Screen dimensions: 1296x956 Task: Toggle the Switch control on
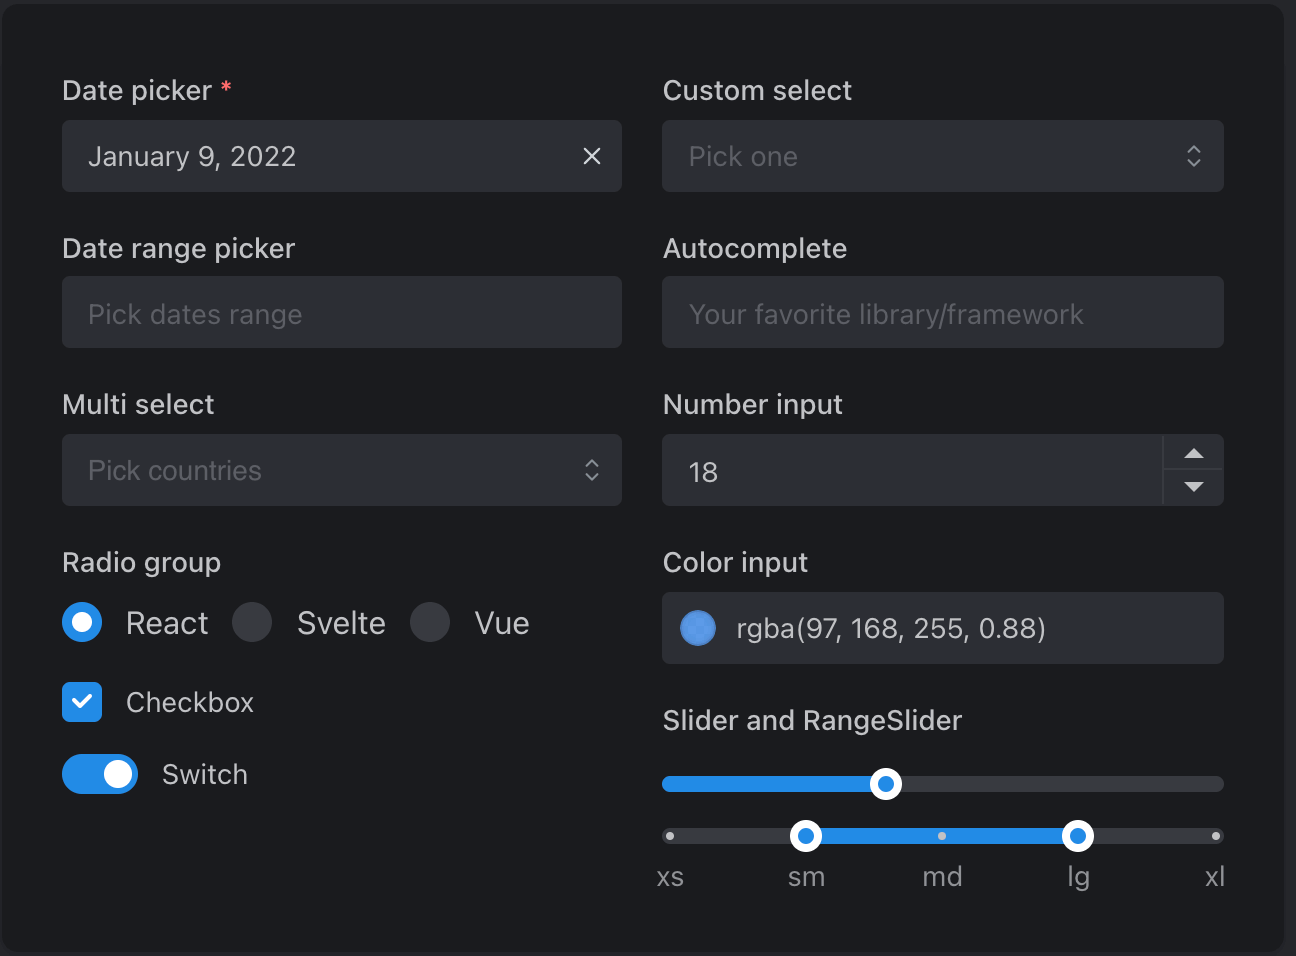[100, 774]
